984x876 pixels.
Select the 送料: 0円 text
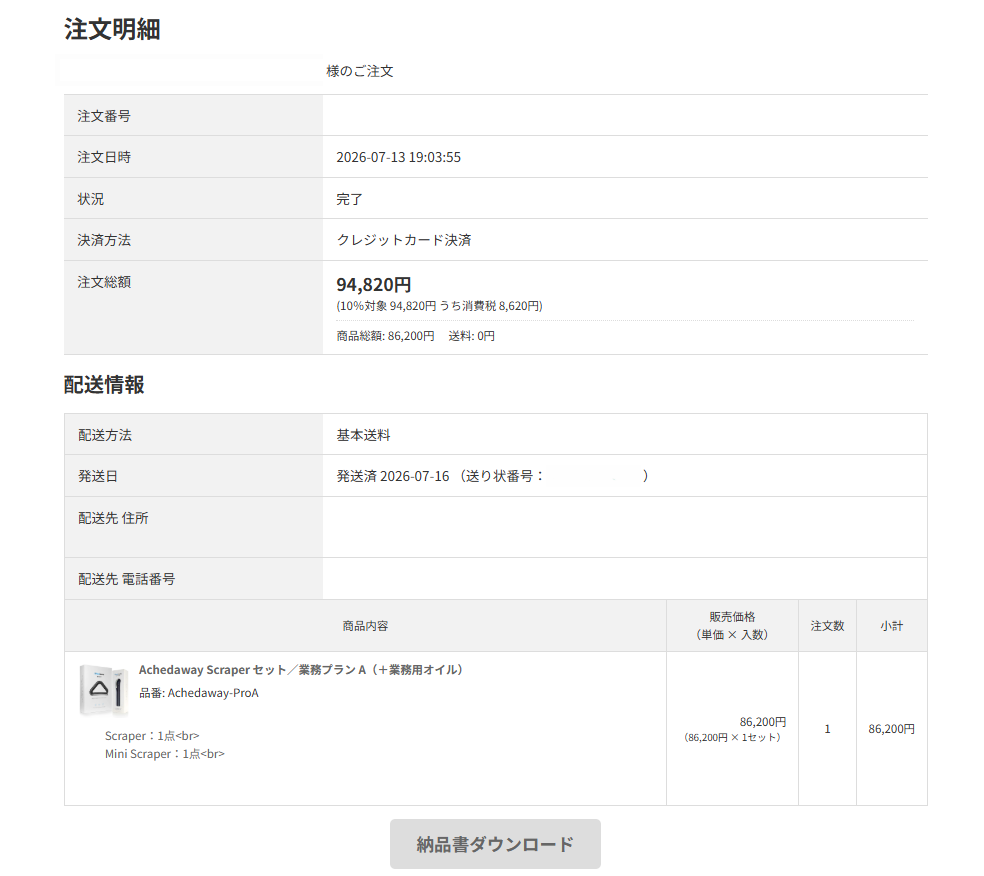471,336
